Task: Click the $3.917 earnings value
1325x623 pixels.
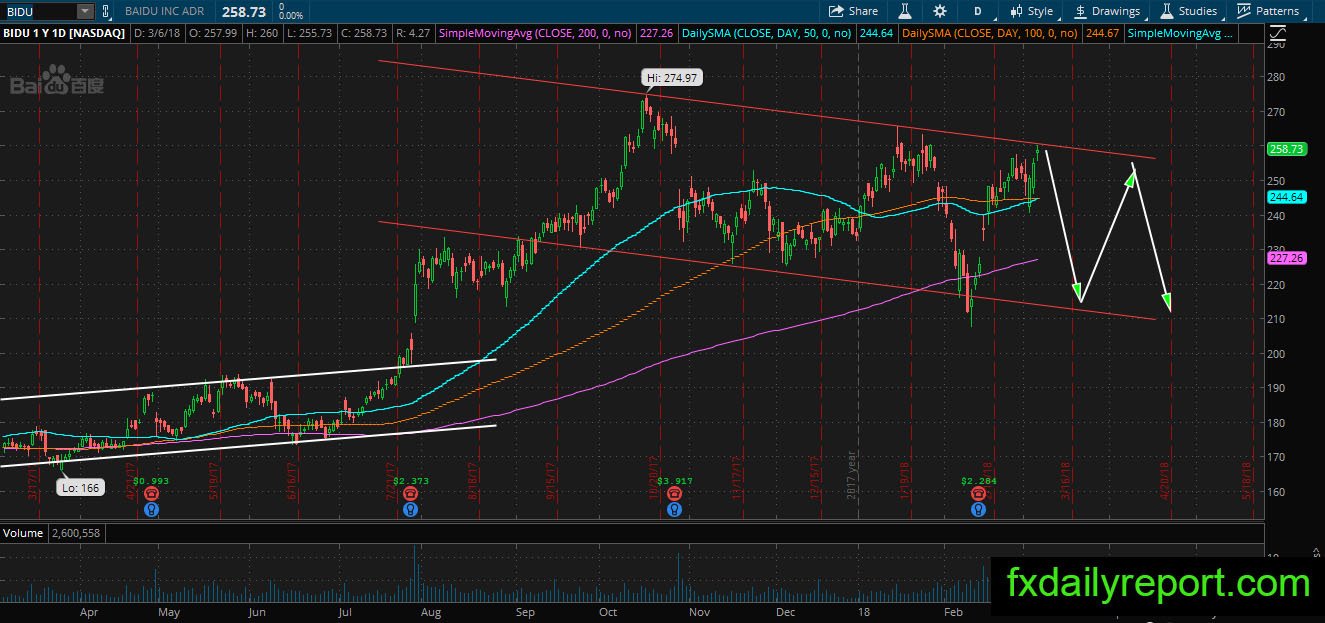Action: point(674,481)
